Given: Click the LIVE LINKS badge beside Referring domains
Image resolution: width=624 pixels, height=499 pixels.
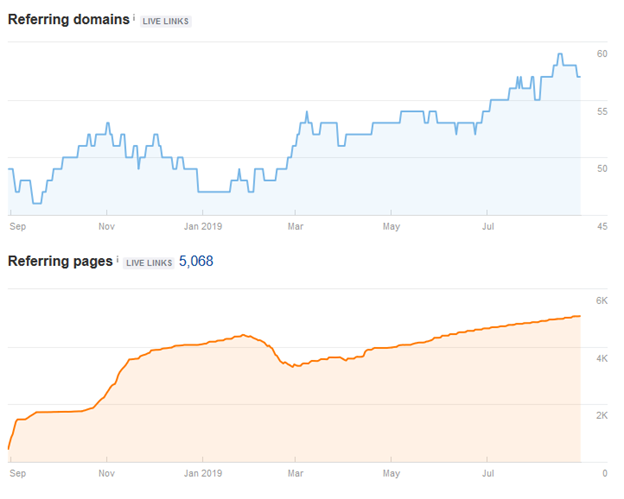Looking at the screenshot, I should (x=166, y=21).
